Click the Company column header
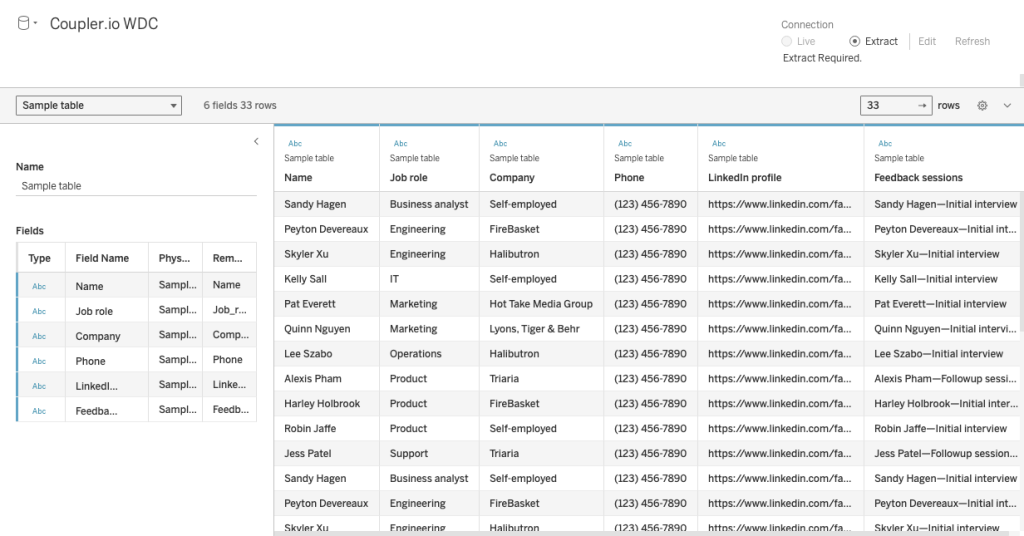Viewport: 1024px width, 536px height. (x=511, y=178)
